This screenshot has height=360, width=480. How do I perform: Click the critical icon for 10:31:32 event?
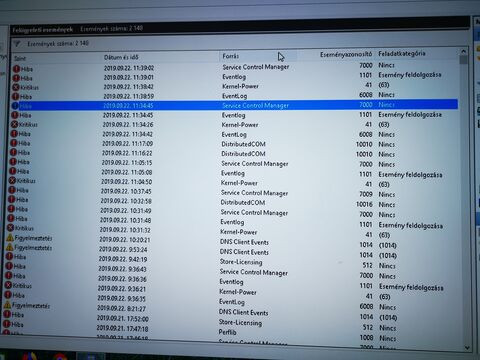click(11, 228)
